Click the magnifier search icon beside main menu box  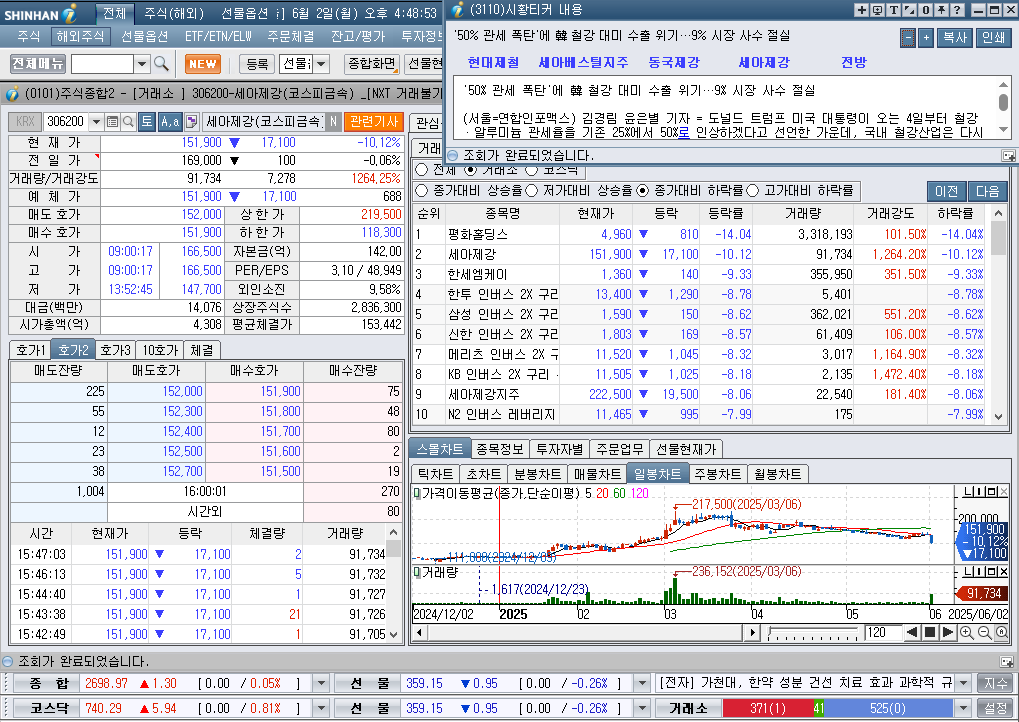161,64
